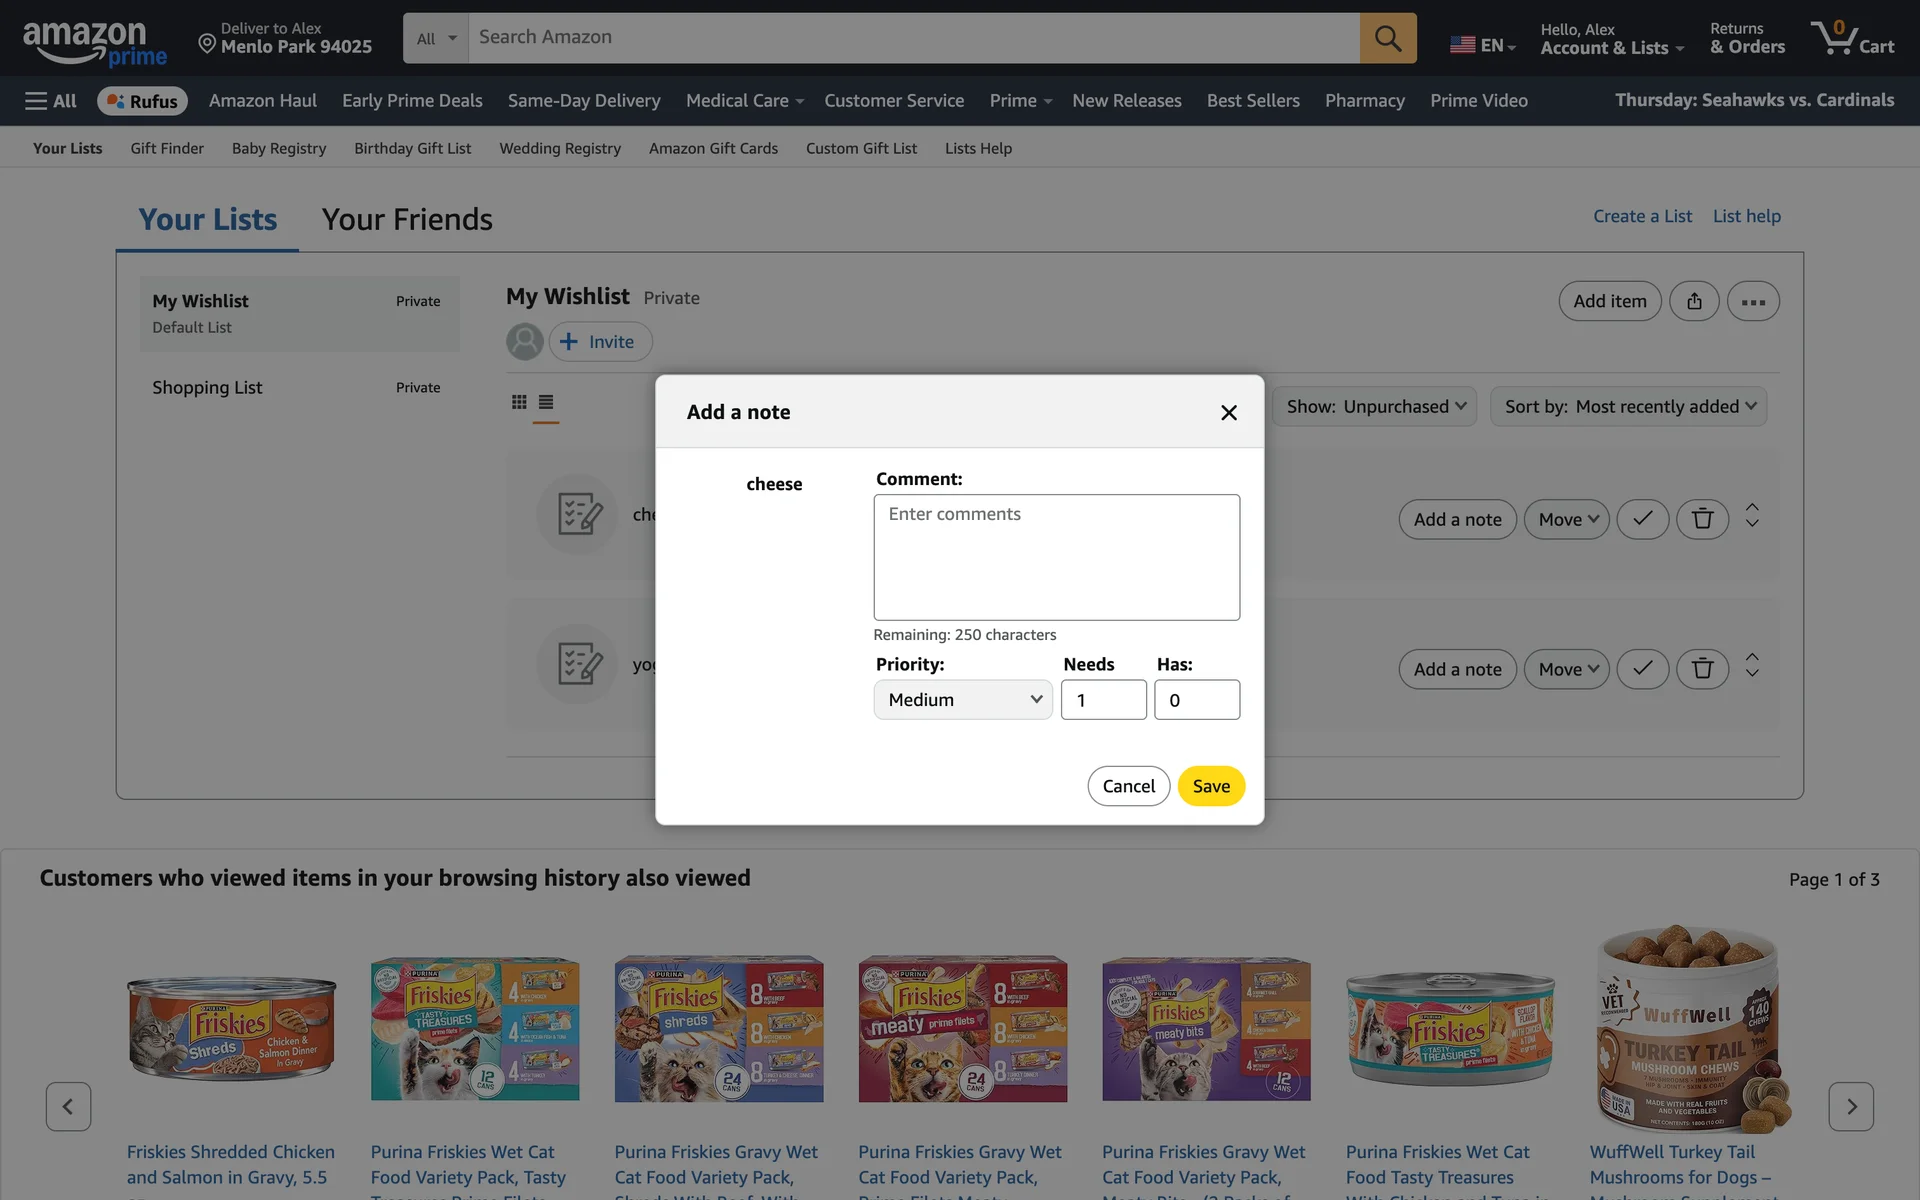Mark second item purchased with checkmark
The width and height of the screenshot is (1920, 1200).
tap(1642, 669)
